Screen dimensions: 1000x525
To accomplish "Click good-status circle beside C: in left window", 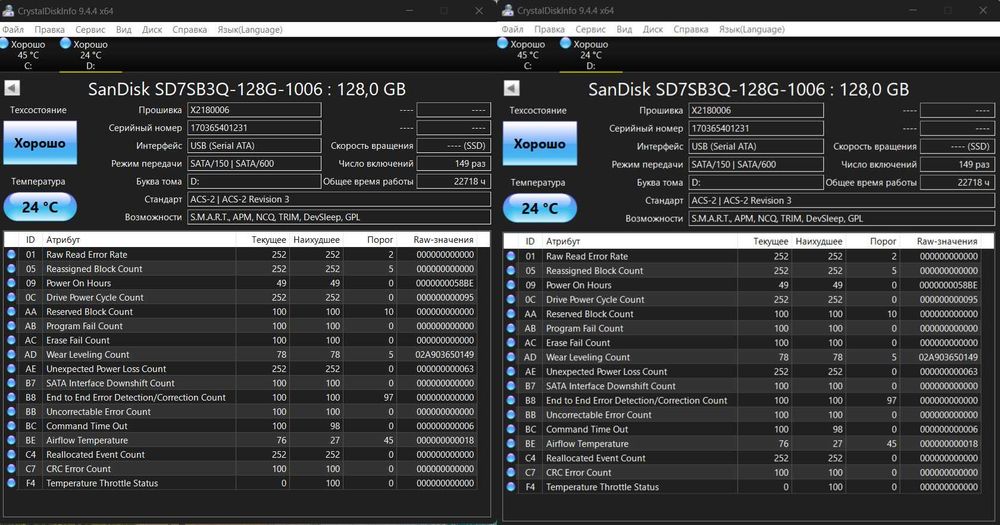I will [4, 43].
